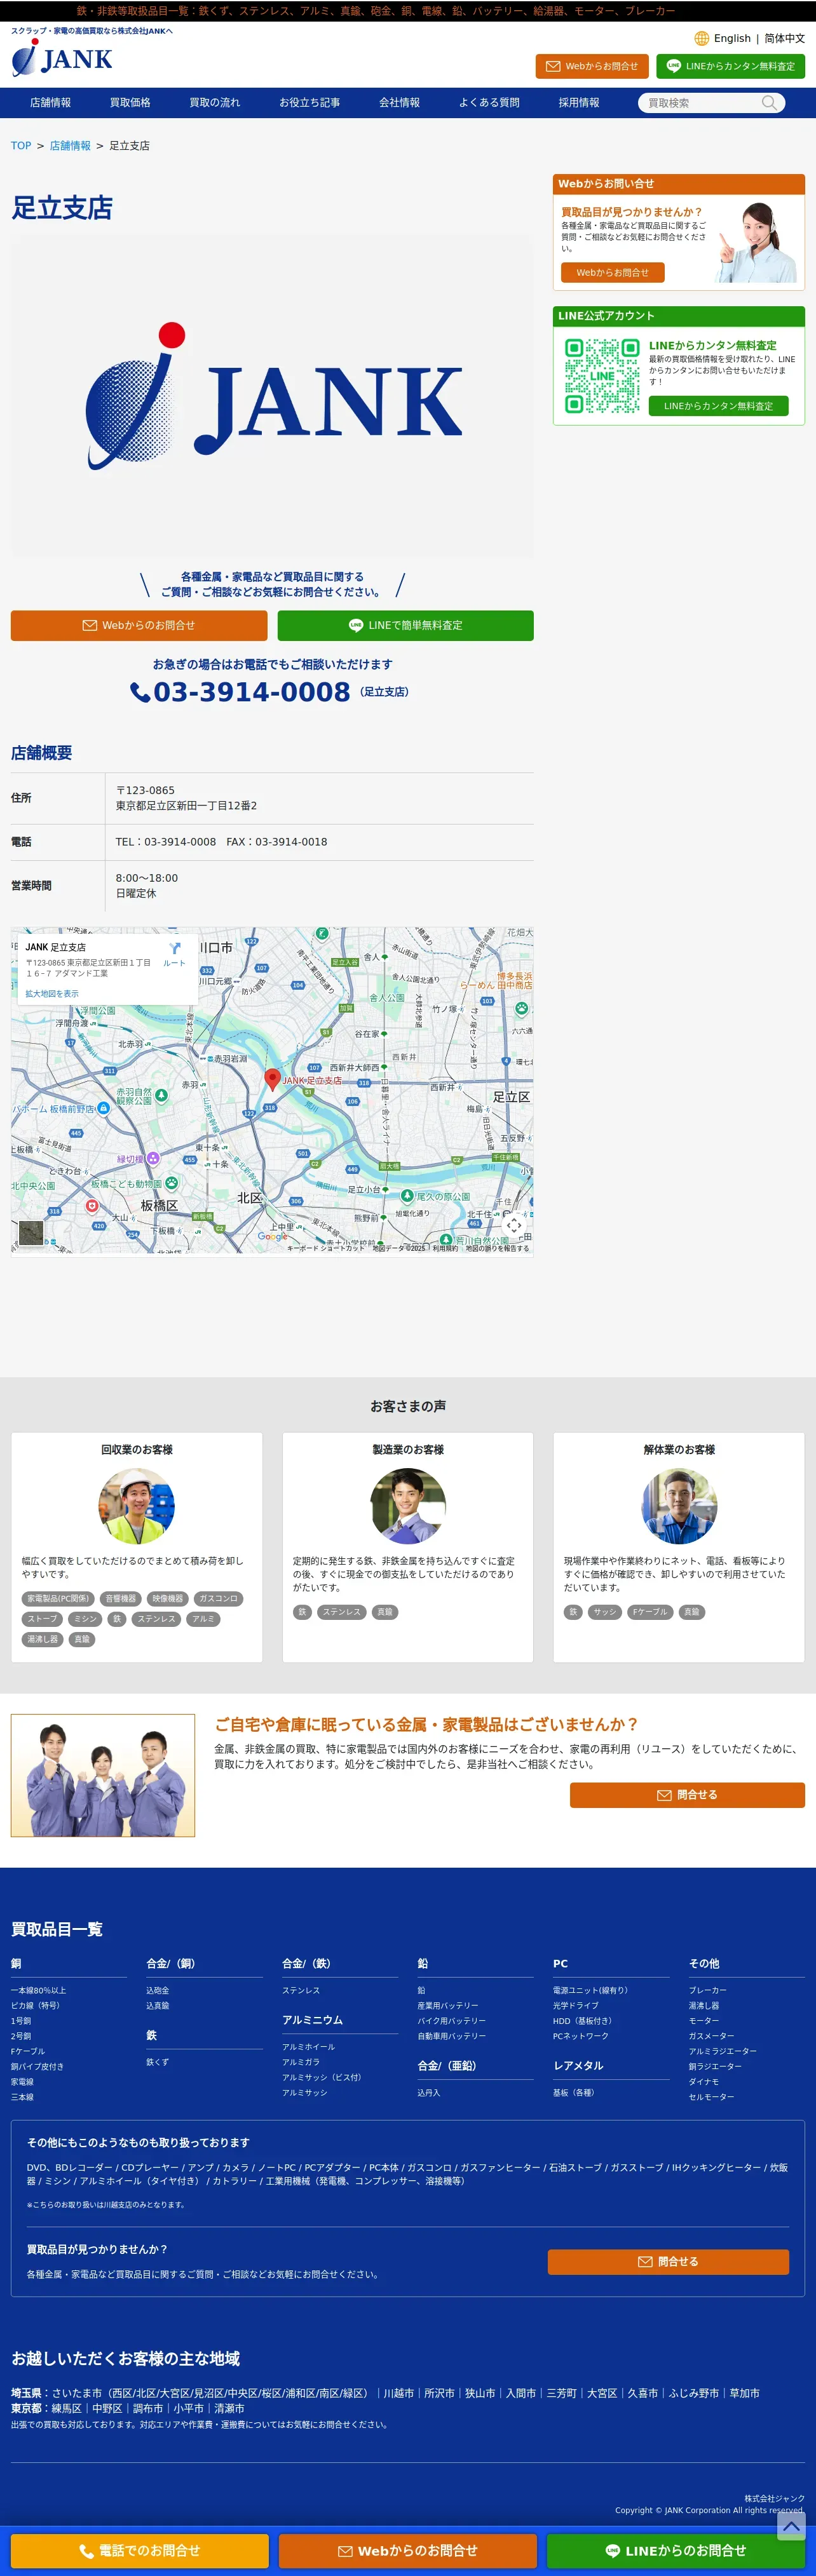Viewport: 816px width, 2576px height.
Task: Click the LINE icon in header 無料査定 button
Action: [673, 66]
